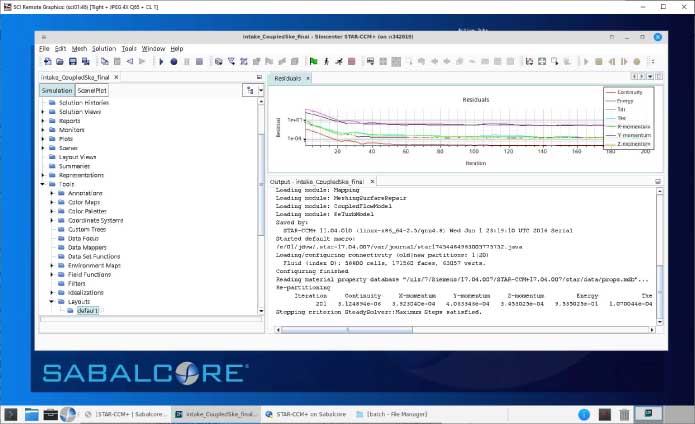Click the Undo left-triangle toolbar icon

(x=130, y=62)
